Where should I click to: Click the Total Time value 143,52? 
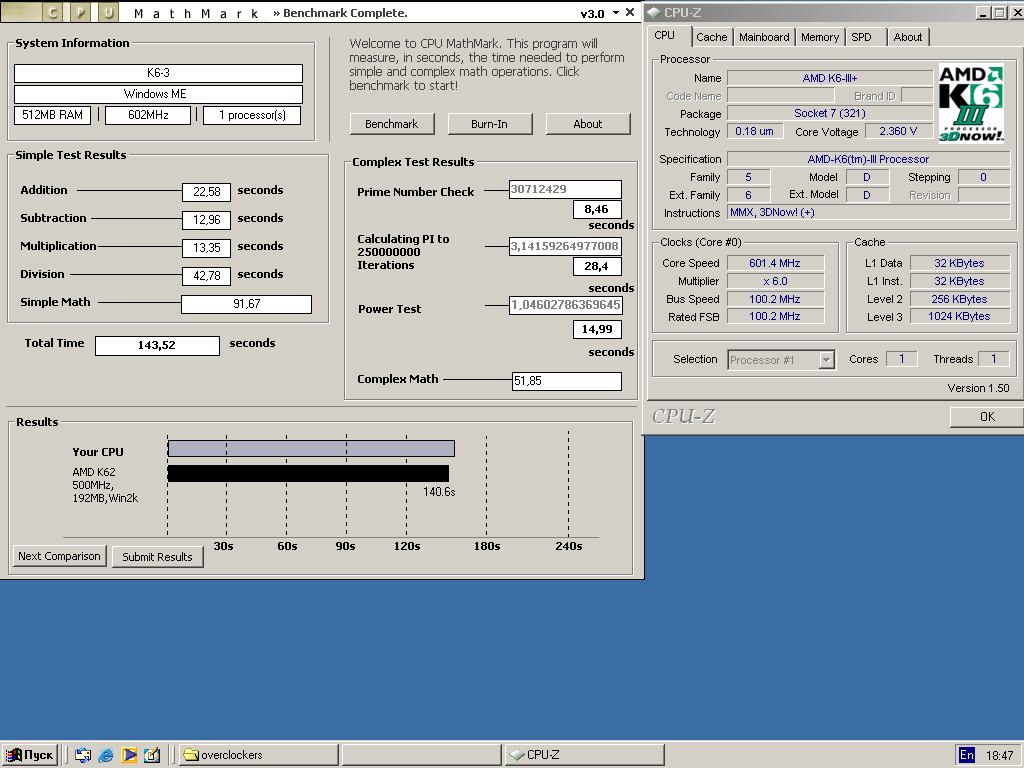157,345
